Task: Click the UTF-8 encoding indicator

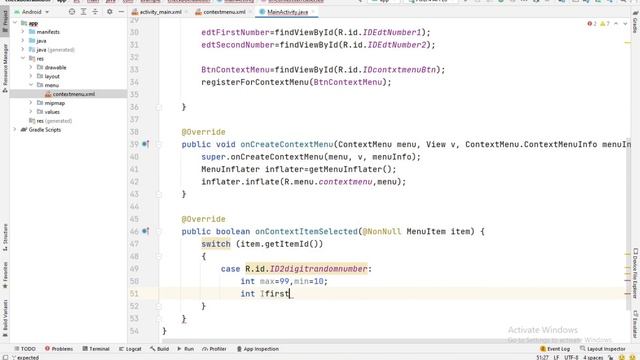Action: pos(571,358)
